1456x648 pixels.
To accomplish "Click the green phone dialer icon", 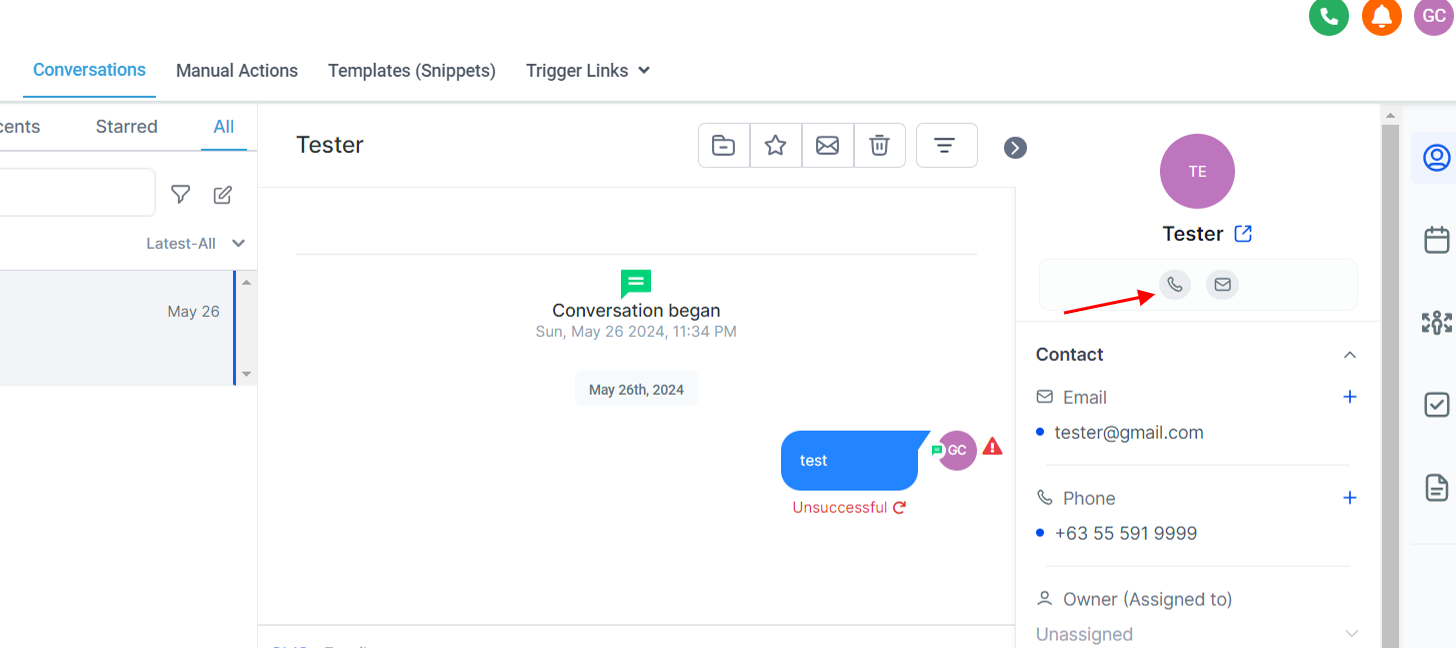I will 1328,17.
